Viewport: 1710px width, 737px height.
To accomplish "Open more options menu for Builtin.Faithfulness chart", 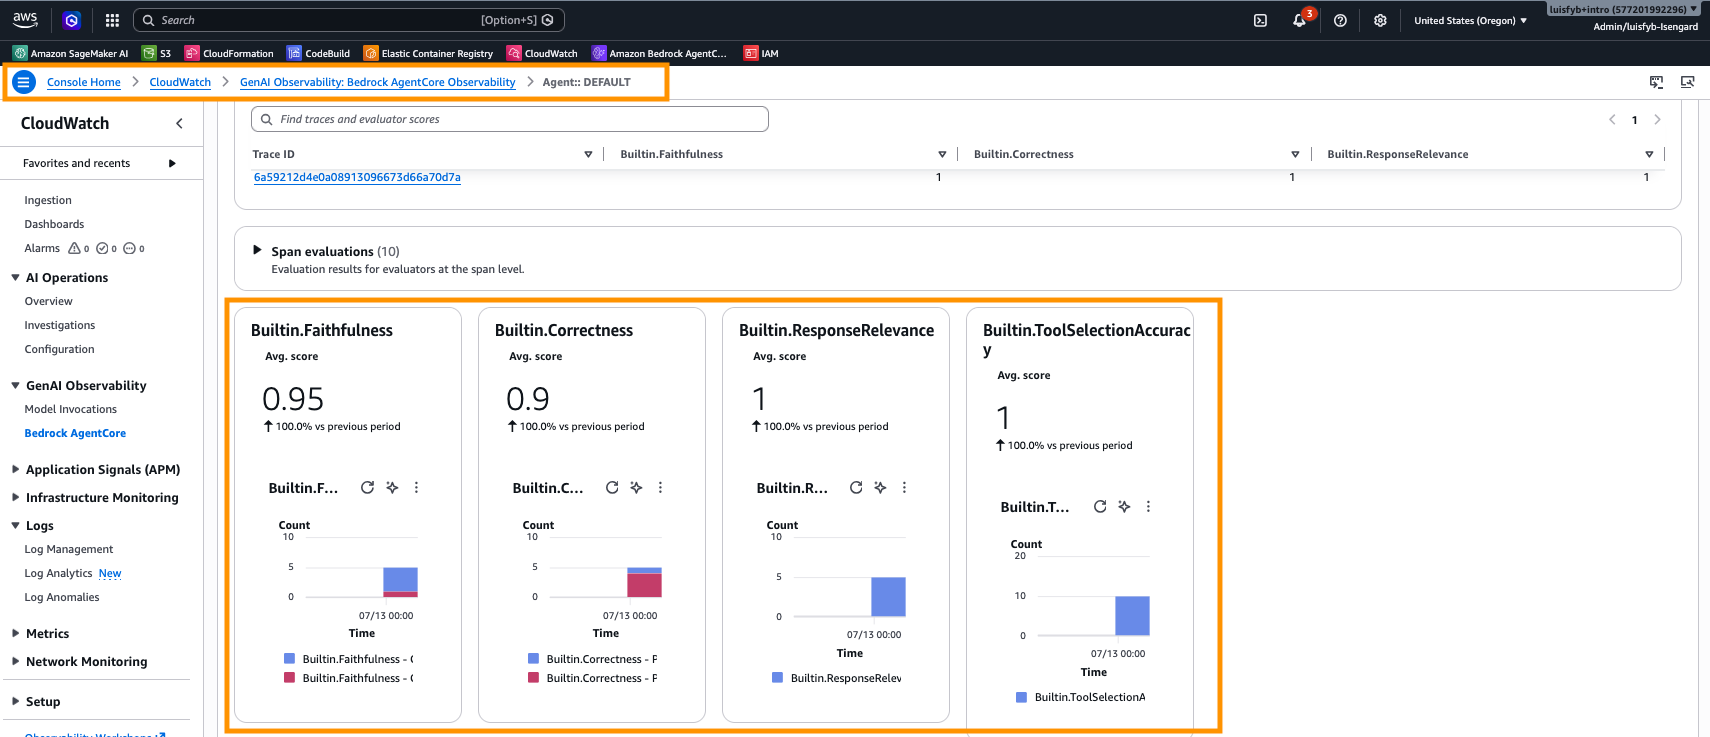I will 416,487.
